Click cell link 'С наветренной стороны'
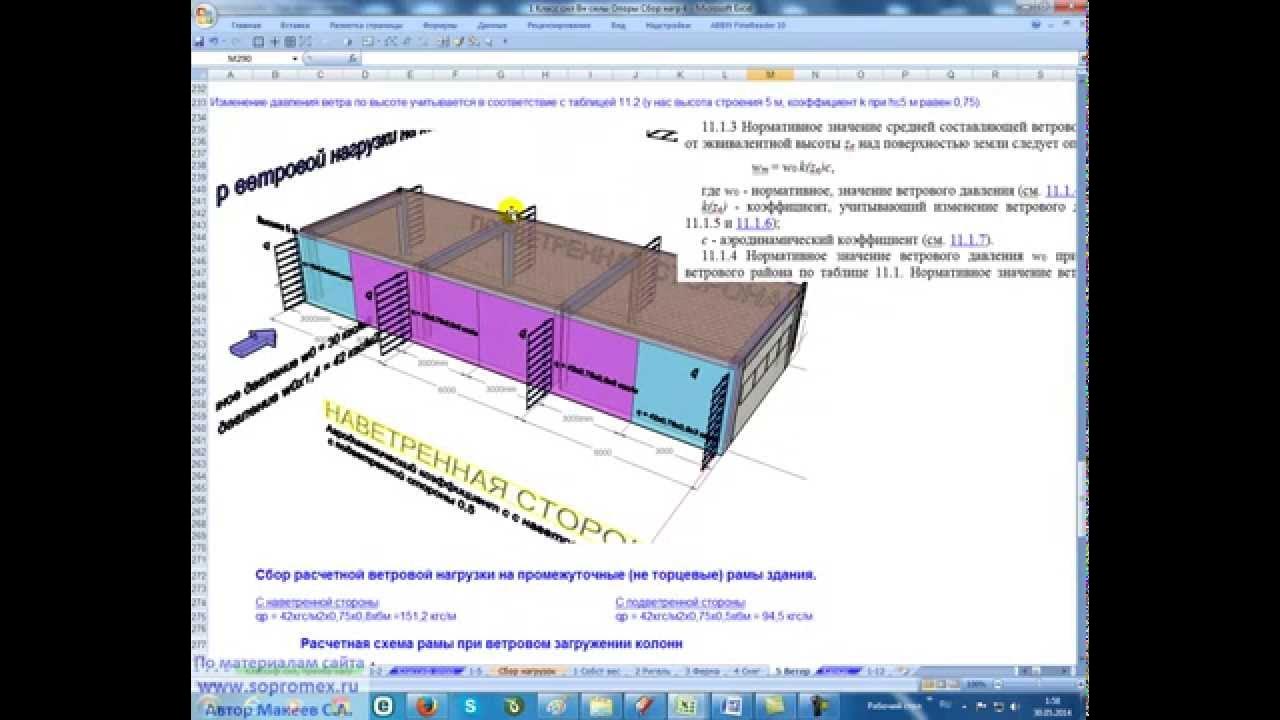The image size is (1280, 720). pyautogui.click(x=317, y=603)
